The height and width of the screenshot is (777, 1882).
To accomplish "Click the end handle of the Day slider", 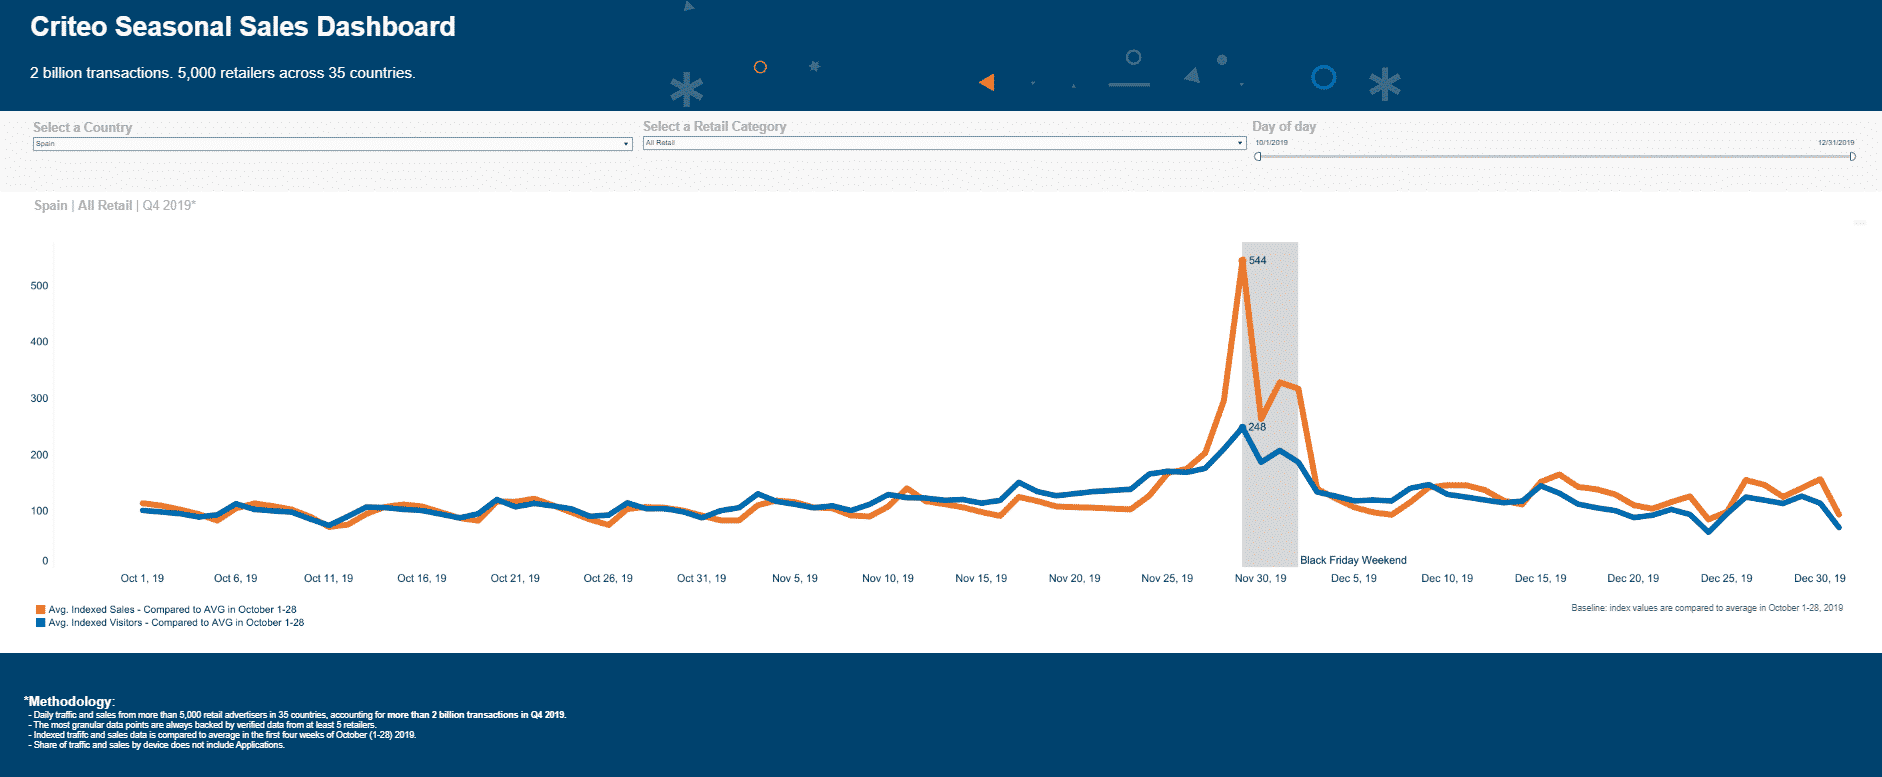I will click(x=1852, y=156).
